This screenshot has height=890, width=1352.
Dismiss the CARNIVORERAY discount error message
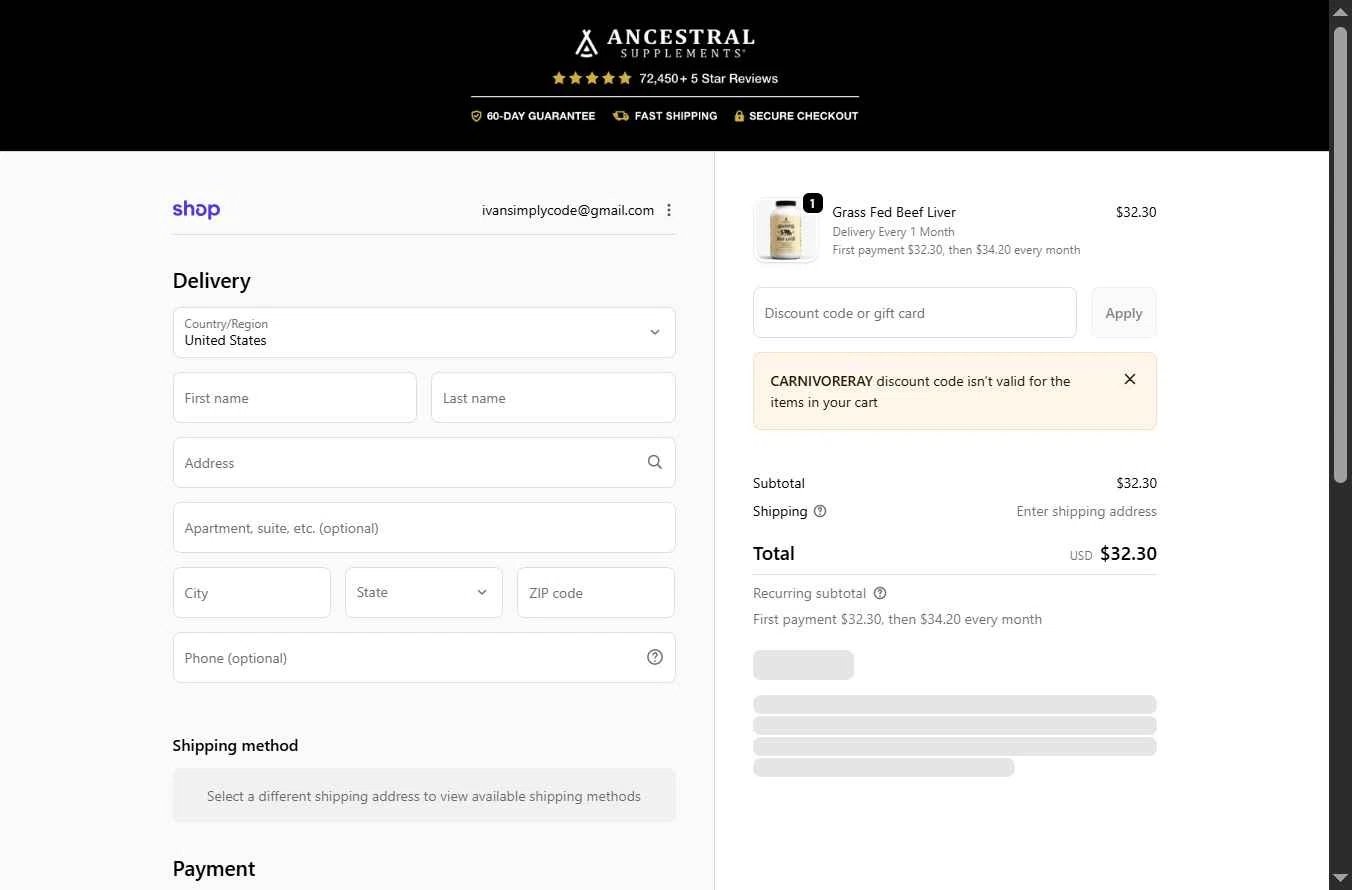click(1130, 379)
